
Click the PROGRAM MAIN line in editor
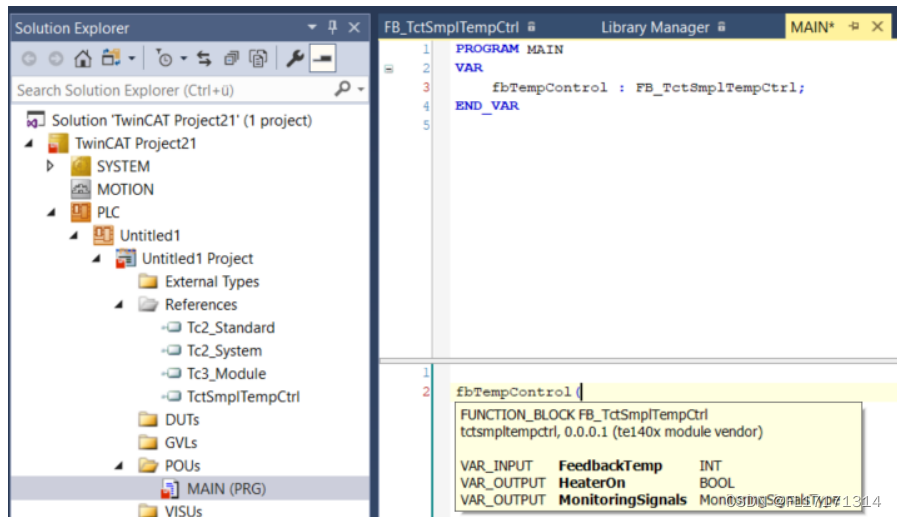509,49
